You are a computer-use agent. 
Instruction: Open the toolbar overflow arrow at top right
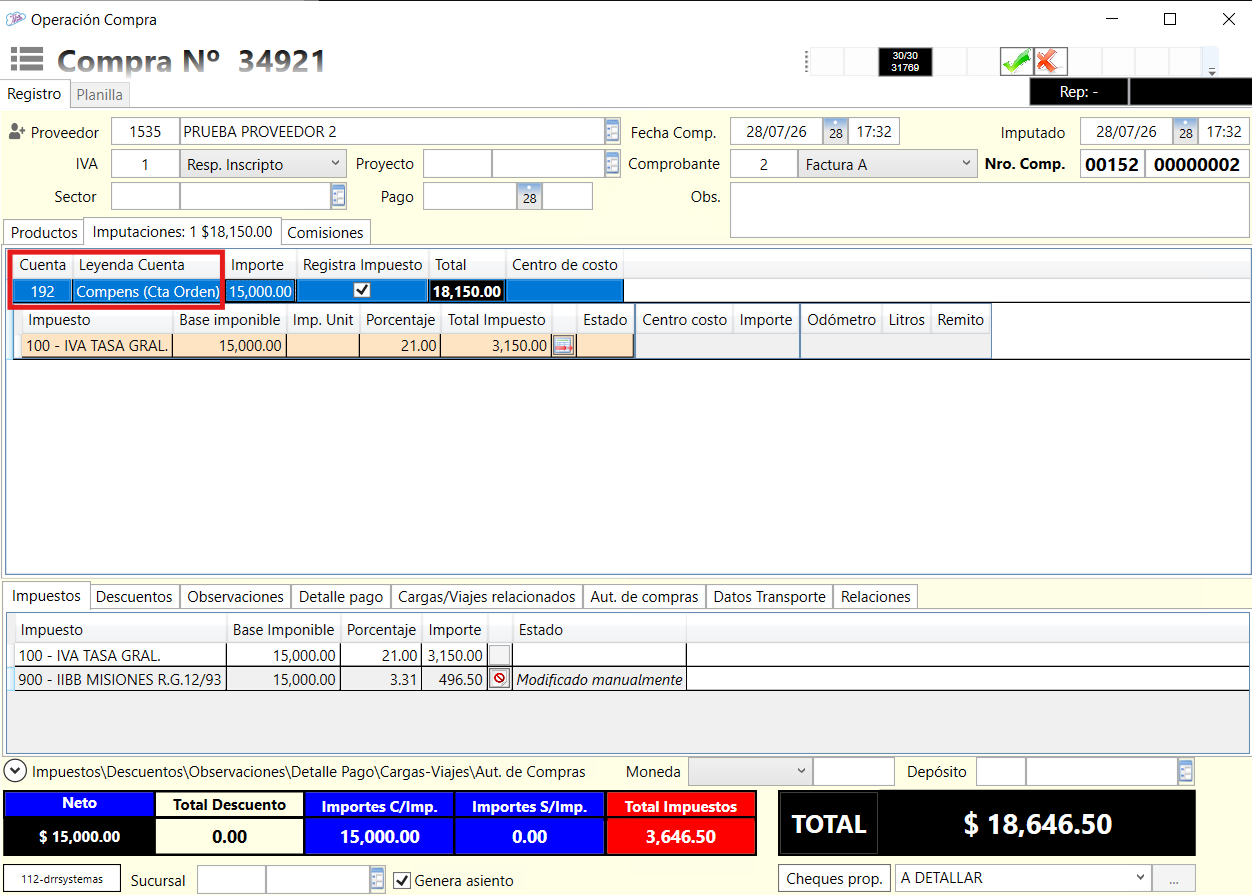coord(1211,71)
